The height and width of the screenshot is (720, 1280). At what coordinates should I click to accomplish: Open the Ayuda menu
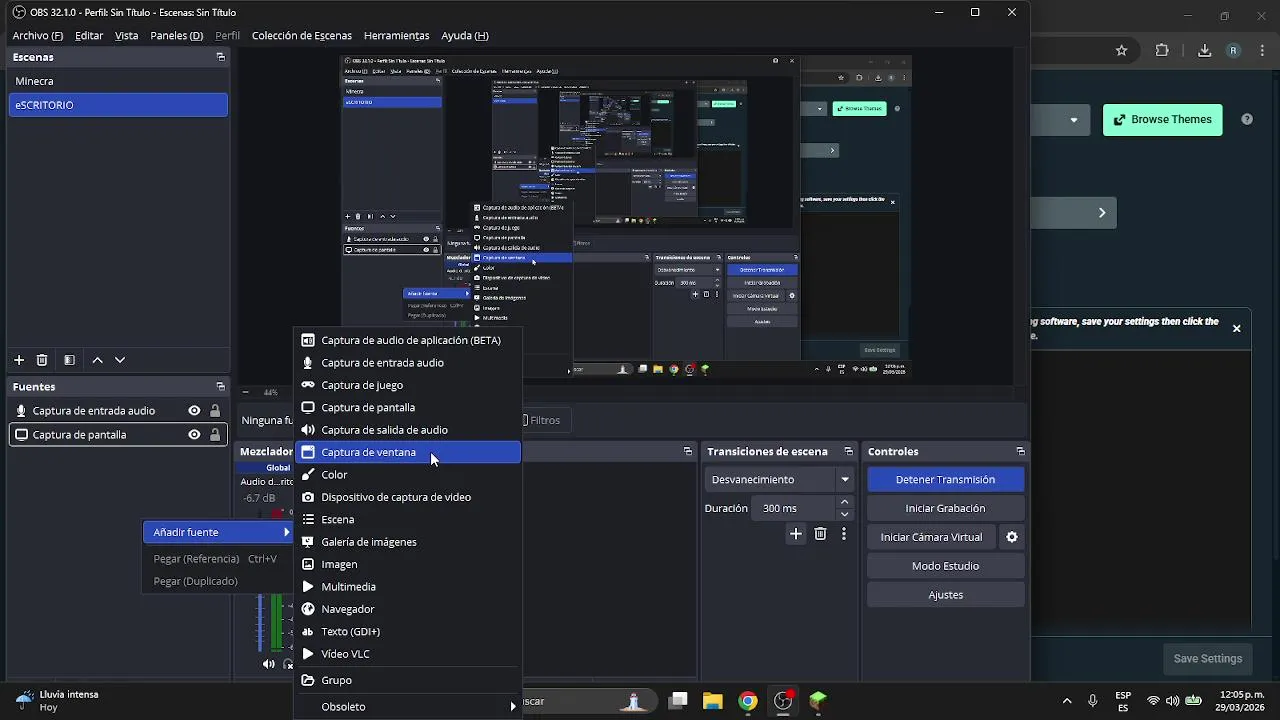tap(465, 35)
